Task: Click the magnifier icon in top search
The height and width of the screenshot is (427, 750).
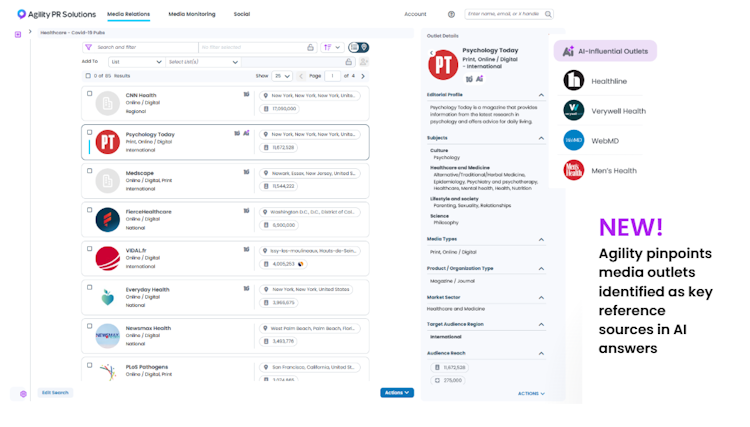Action: (x=548, y=14)
